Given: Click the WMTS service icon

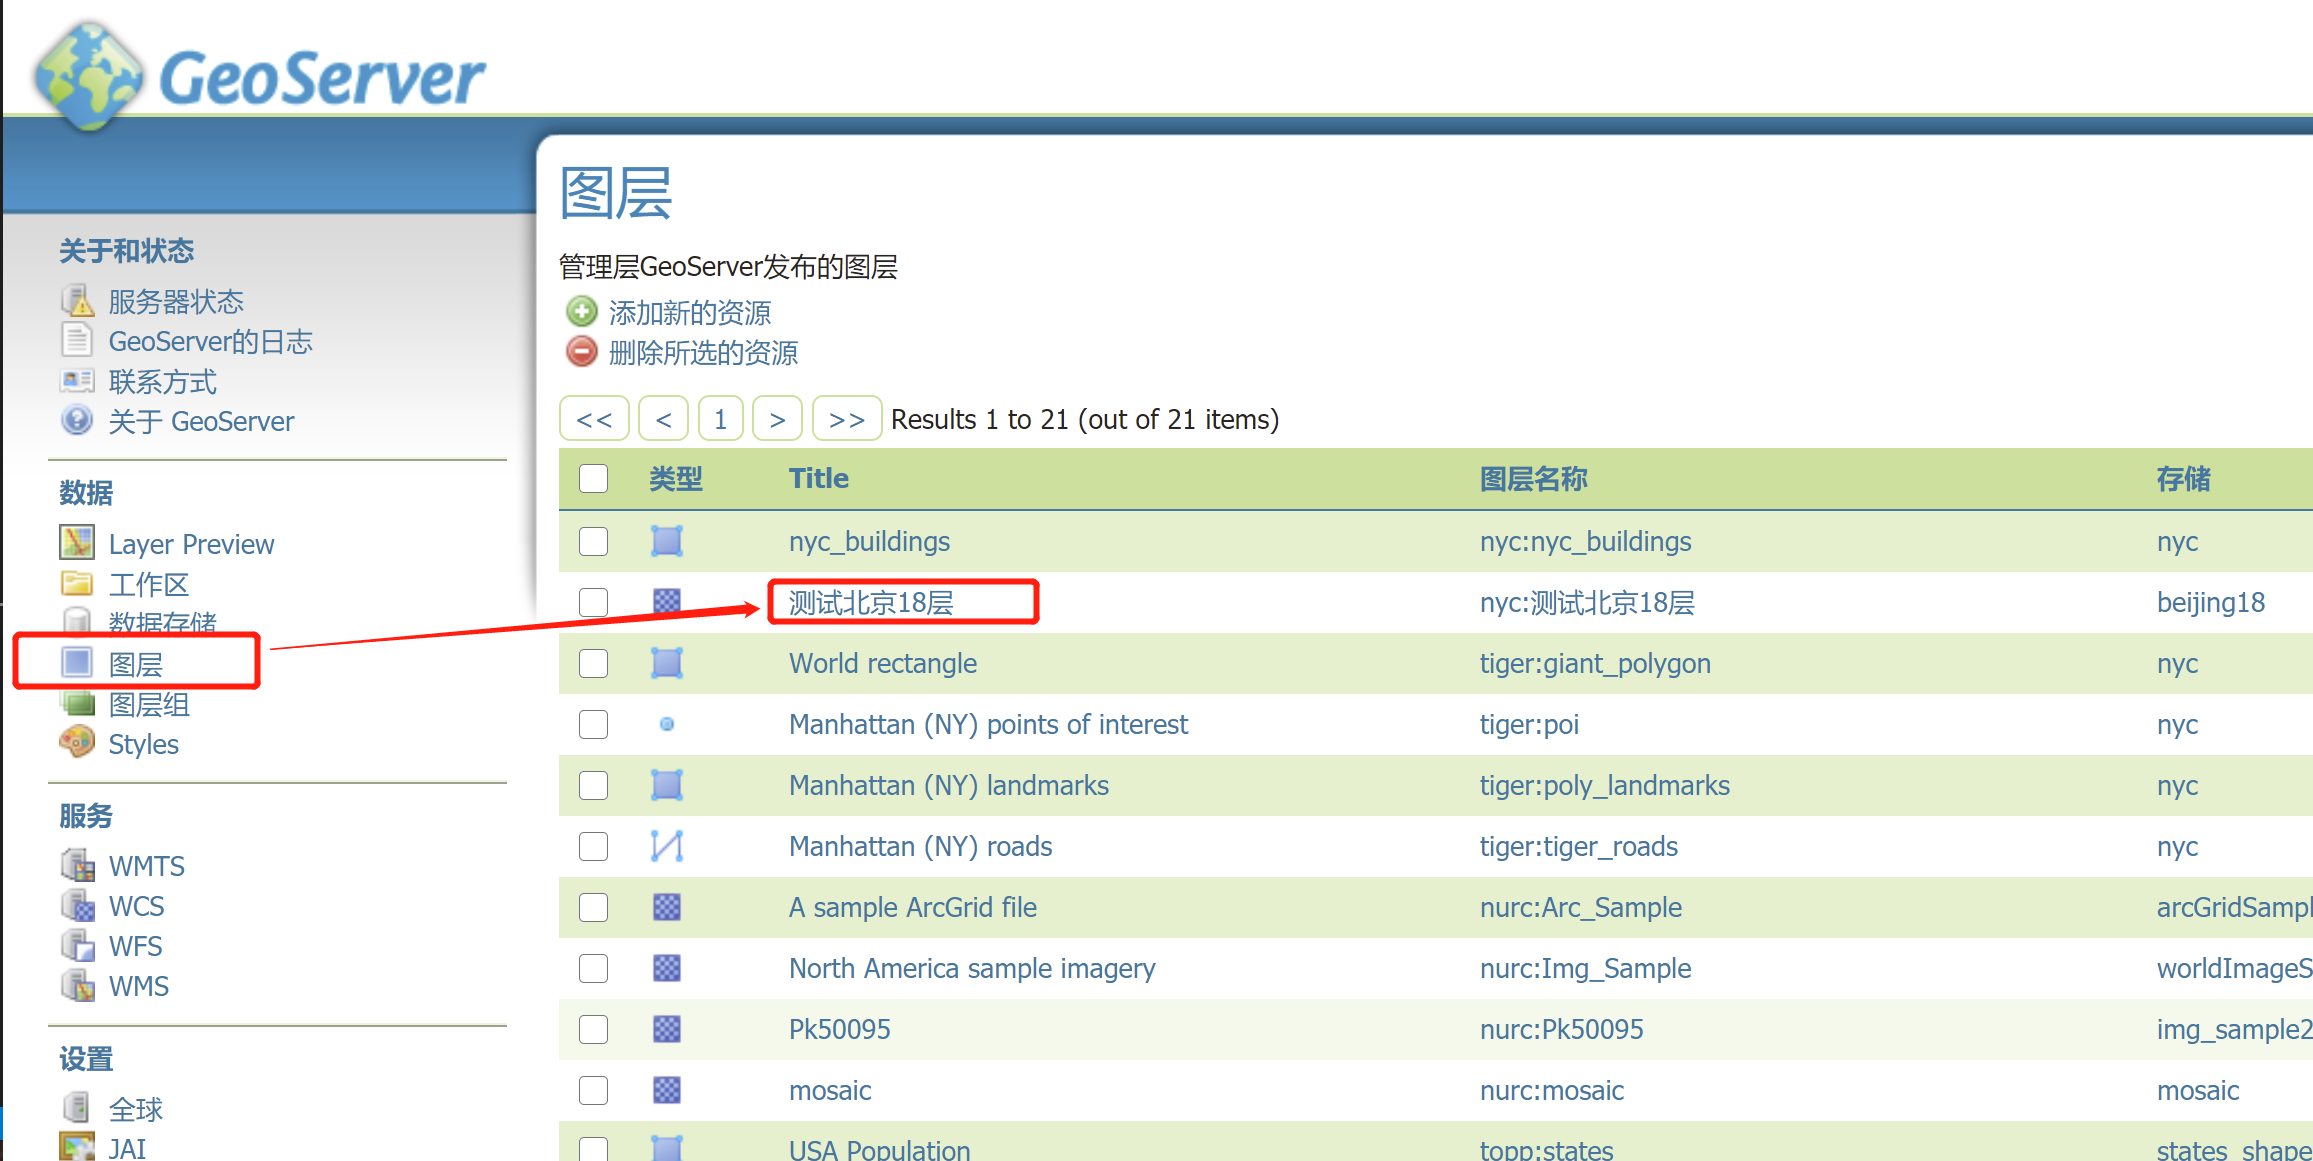Looking at the screenshot, I should [77, 865].
